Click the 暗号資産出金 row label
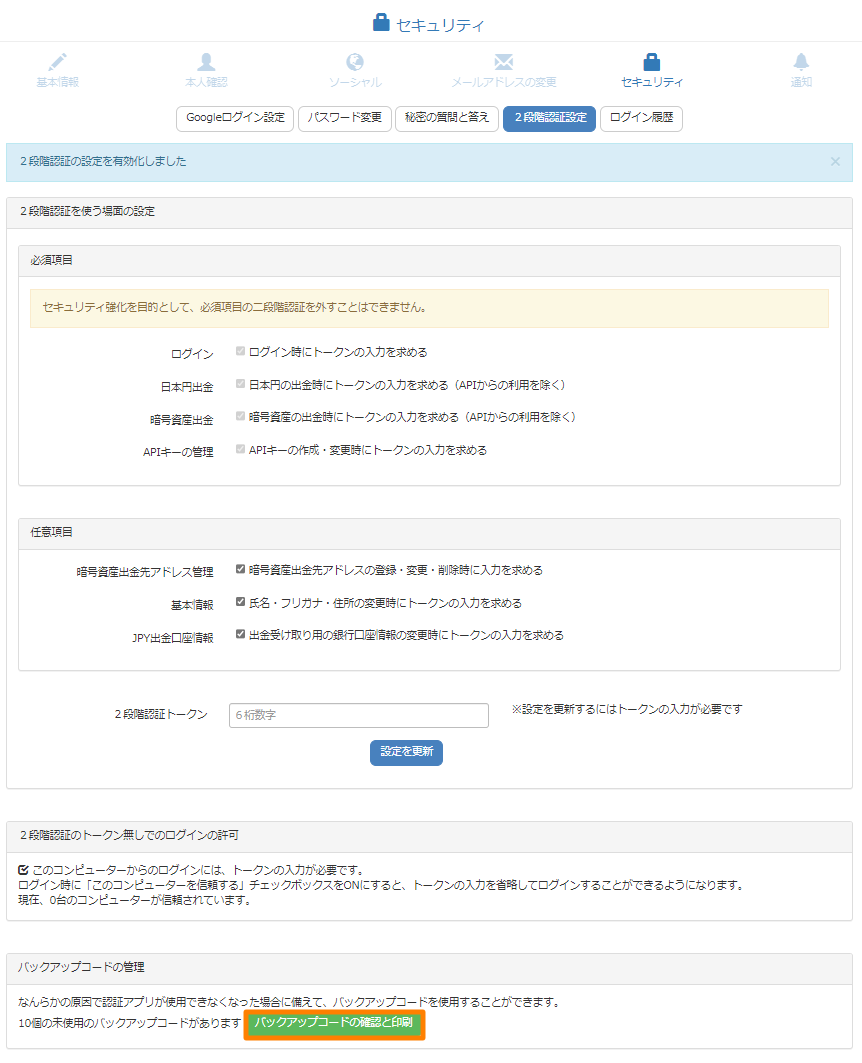This screenshot has height=1063, width=862. click(x=182, y=420)
